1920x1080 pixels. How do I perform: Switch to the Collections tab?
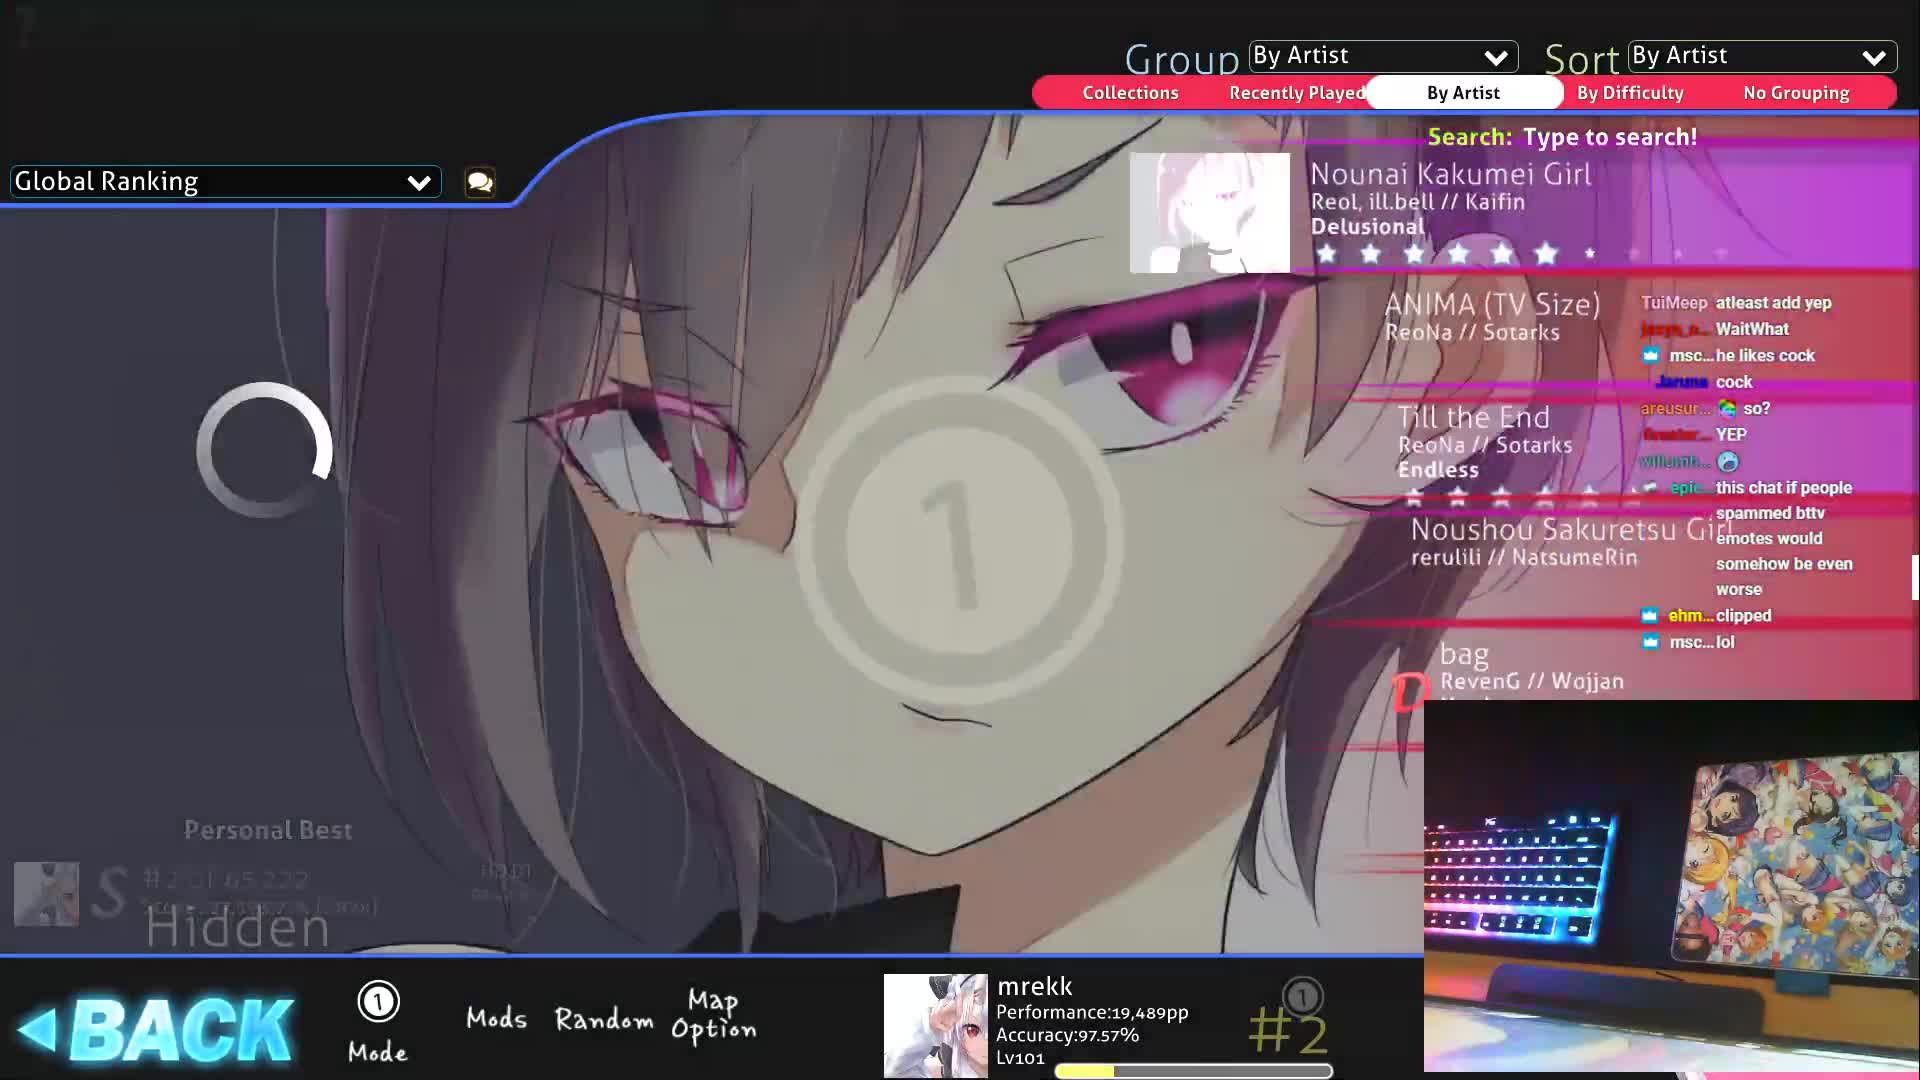click(x=1130, y=93)
